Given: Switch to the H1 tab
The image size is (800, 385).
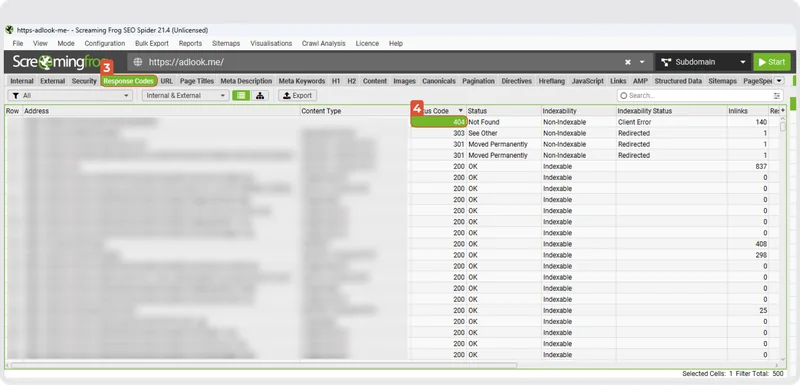Looking at the screenshot, I should [336, 81].
